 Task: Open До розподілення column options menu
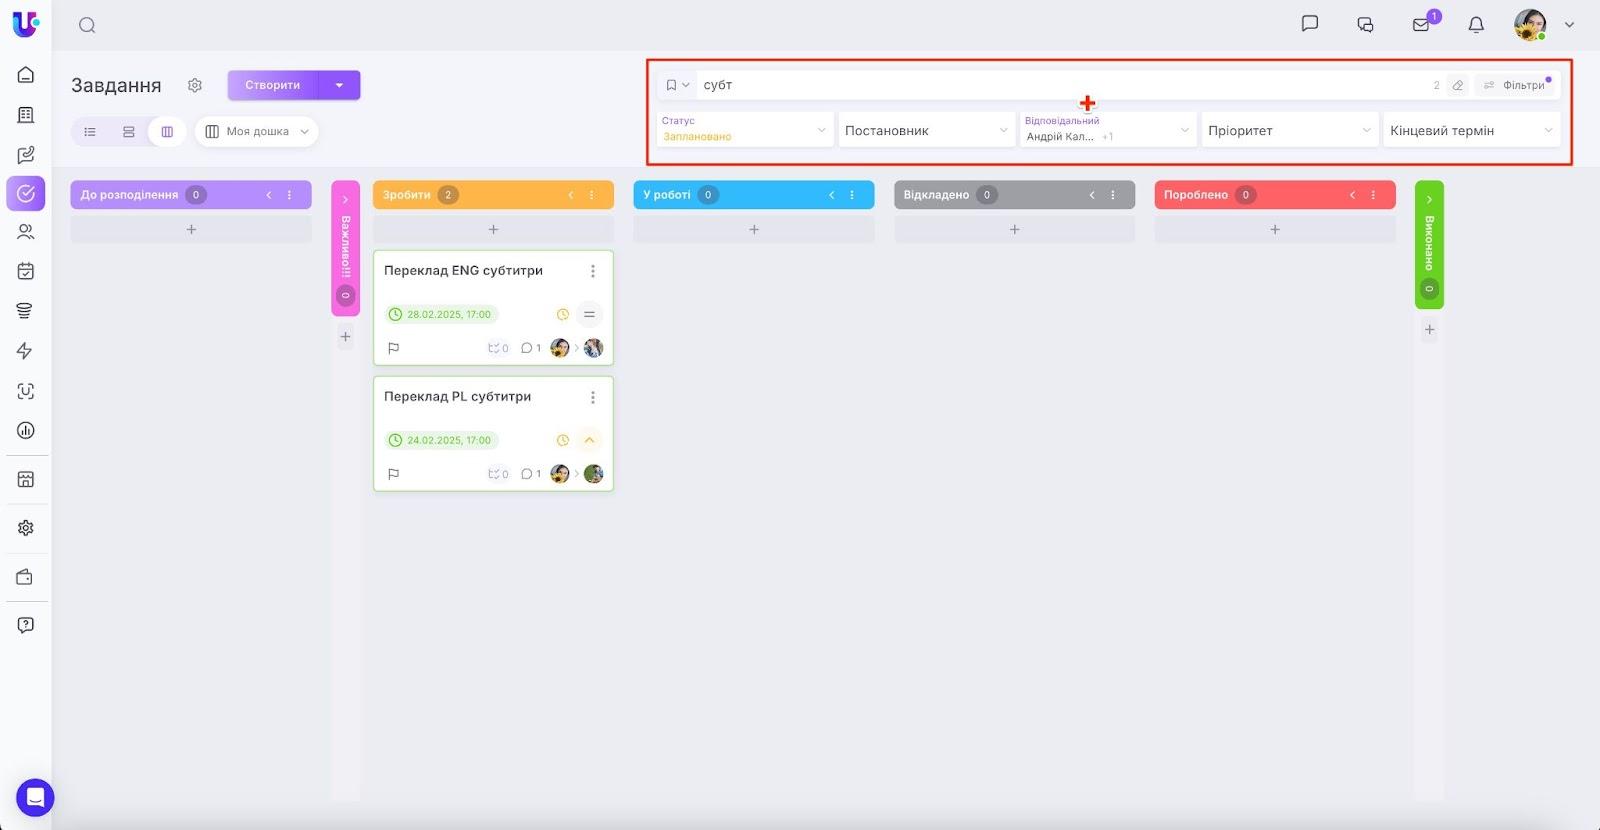click(x=290, y=195)
